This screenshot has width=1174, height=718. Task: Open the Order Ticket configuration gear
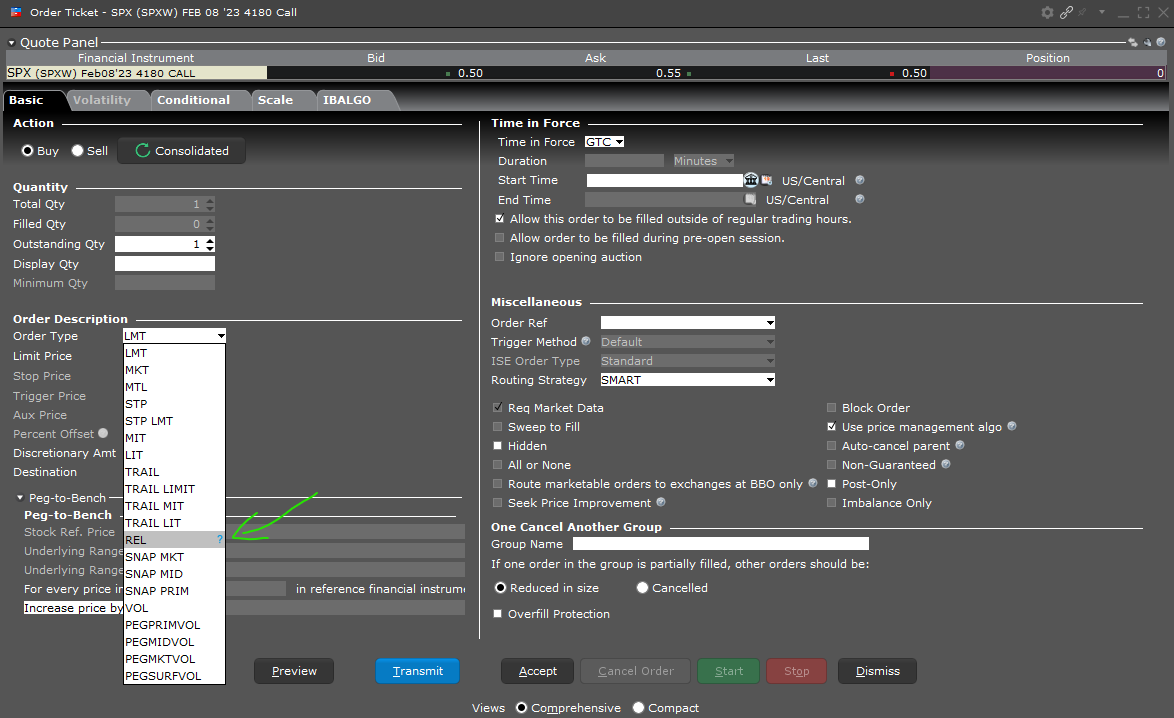tap(1046, 12)
